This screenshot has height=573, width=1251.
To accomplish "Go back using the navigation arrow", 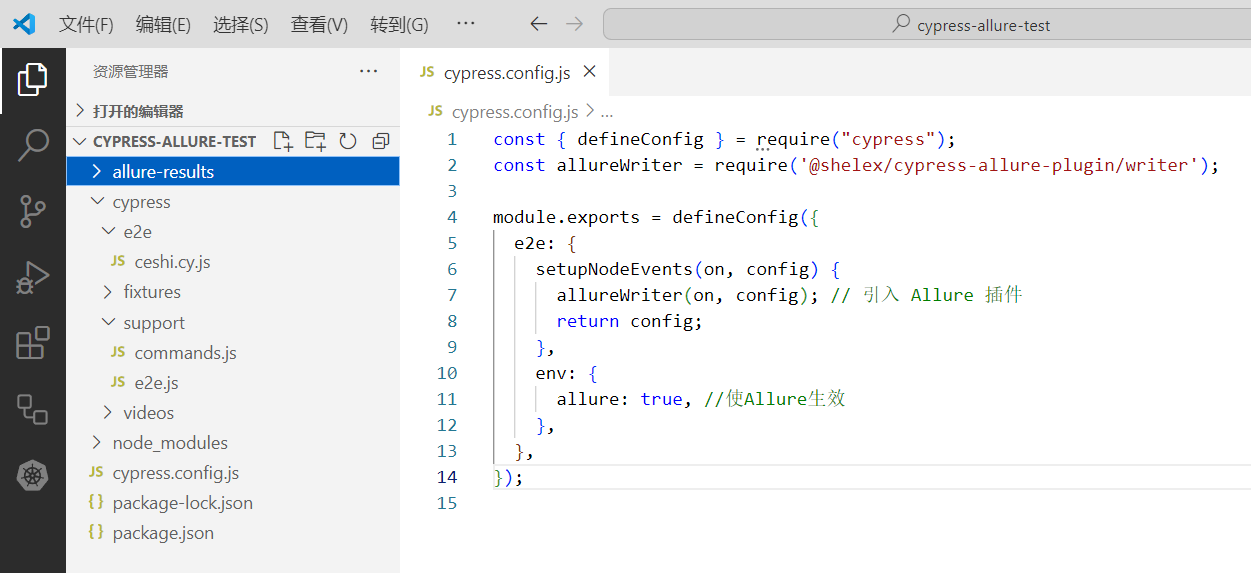I will point(538,25).
